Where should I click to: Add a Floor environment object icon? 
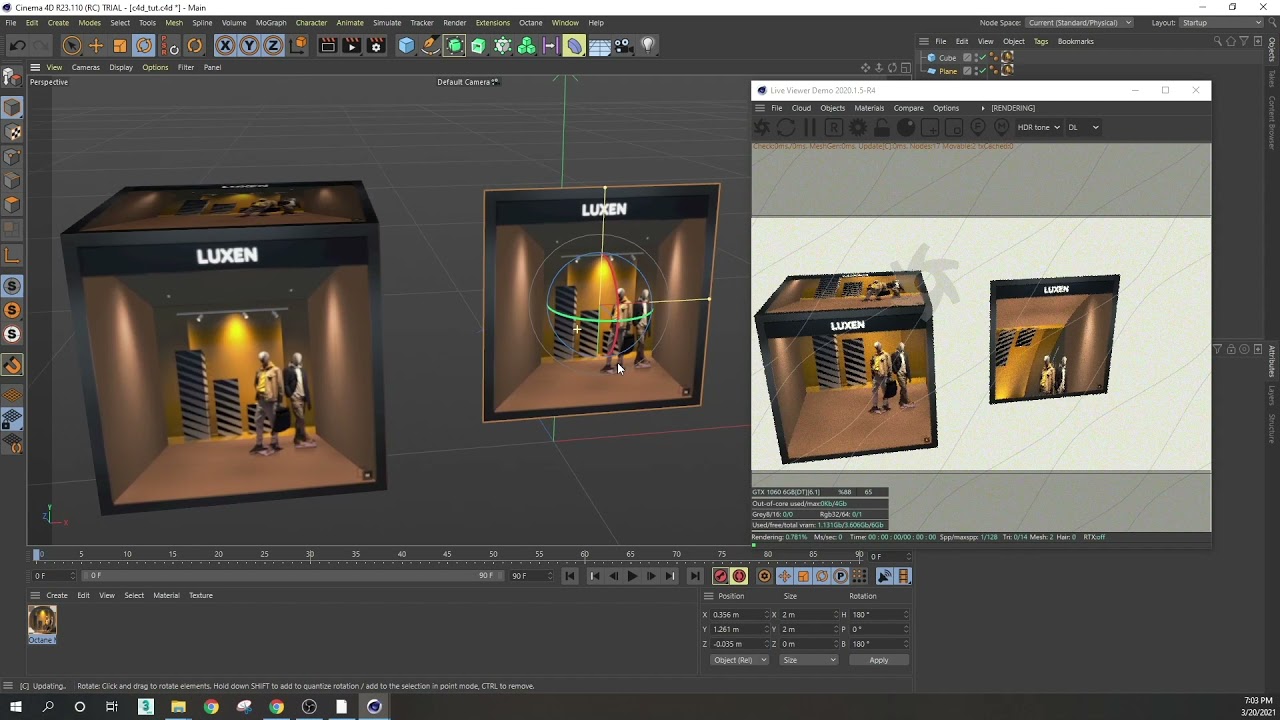(x=599, y=45)
